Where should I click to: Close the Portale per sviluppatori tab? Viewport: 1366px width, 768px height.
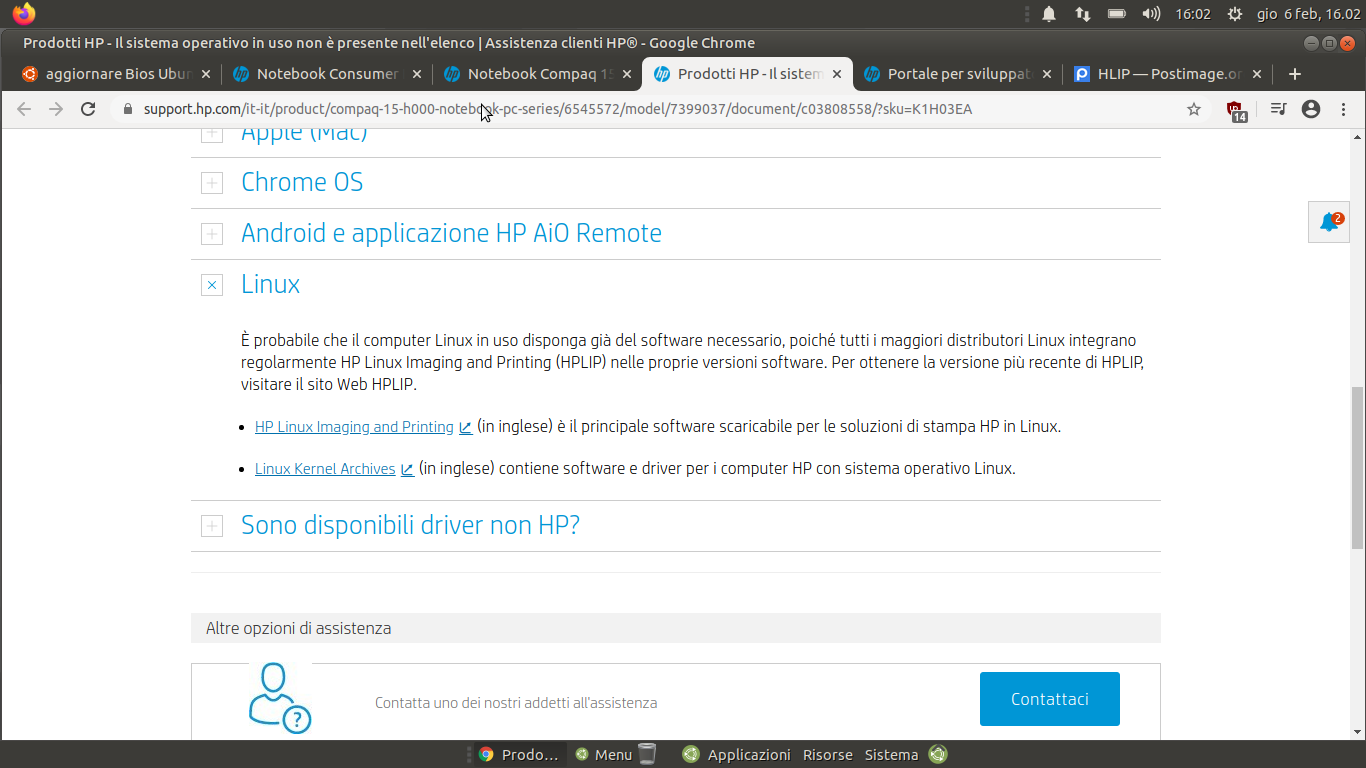1047,74
